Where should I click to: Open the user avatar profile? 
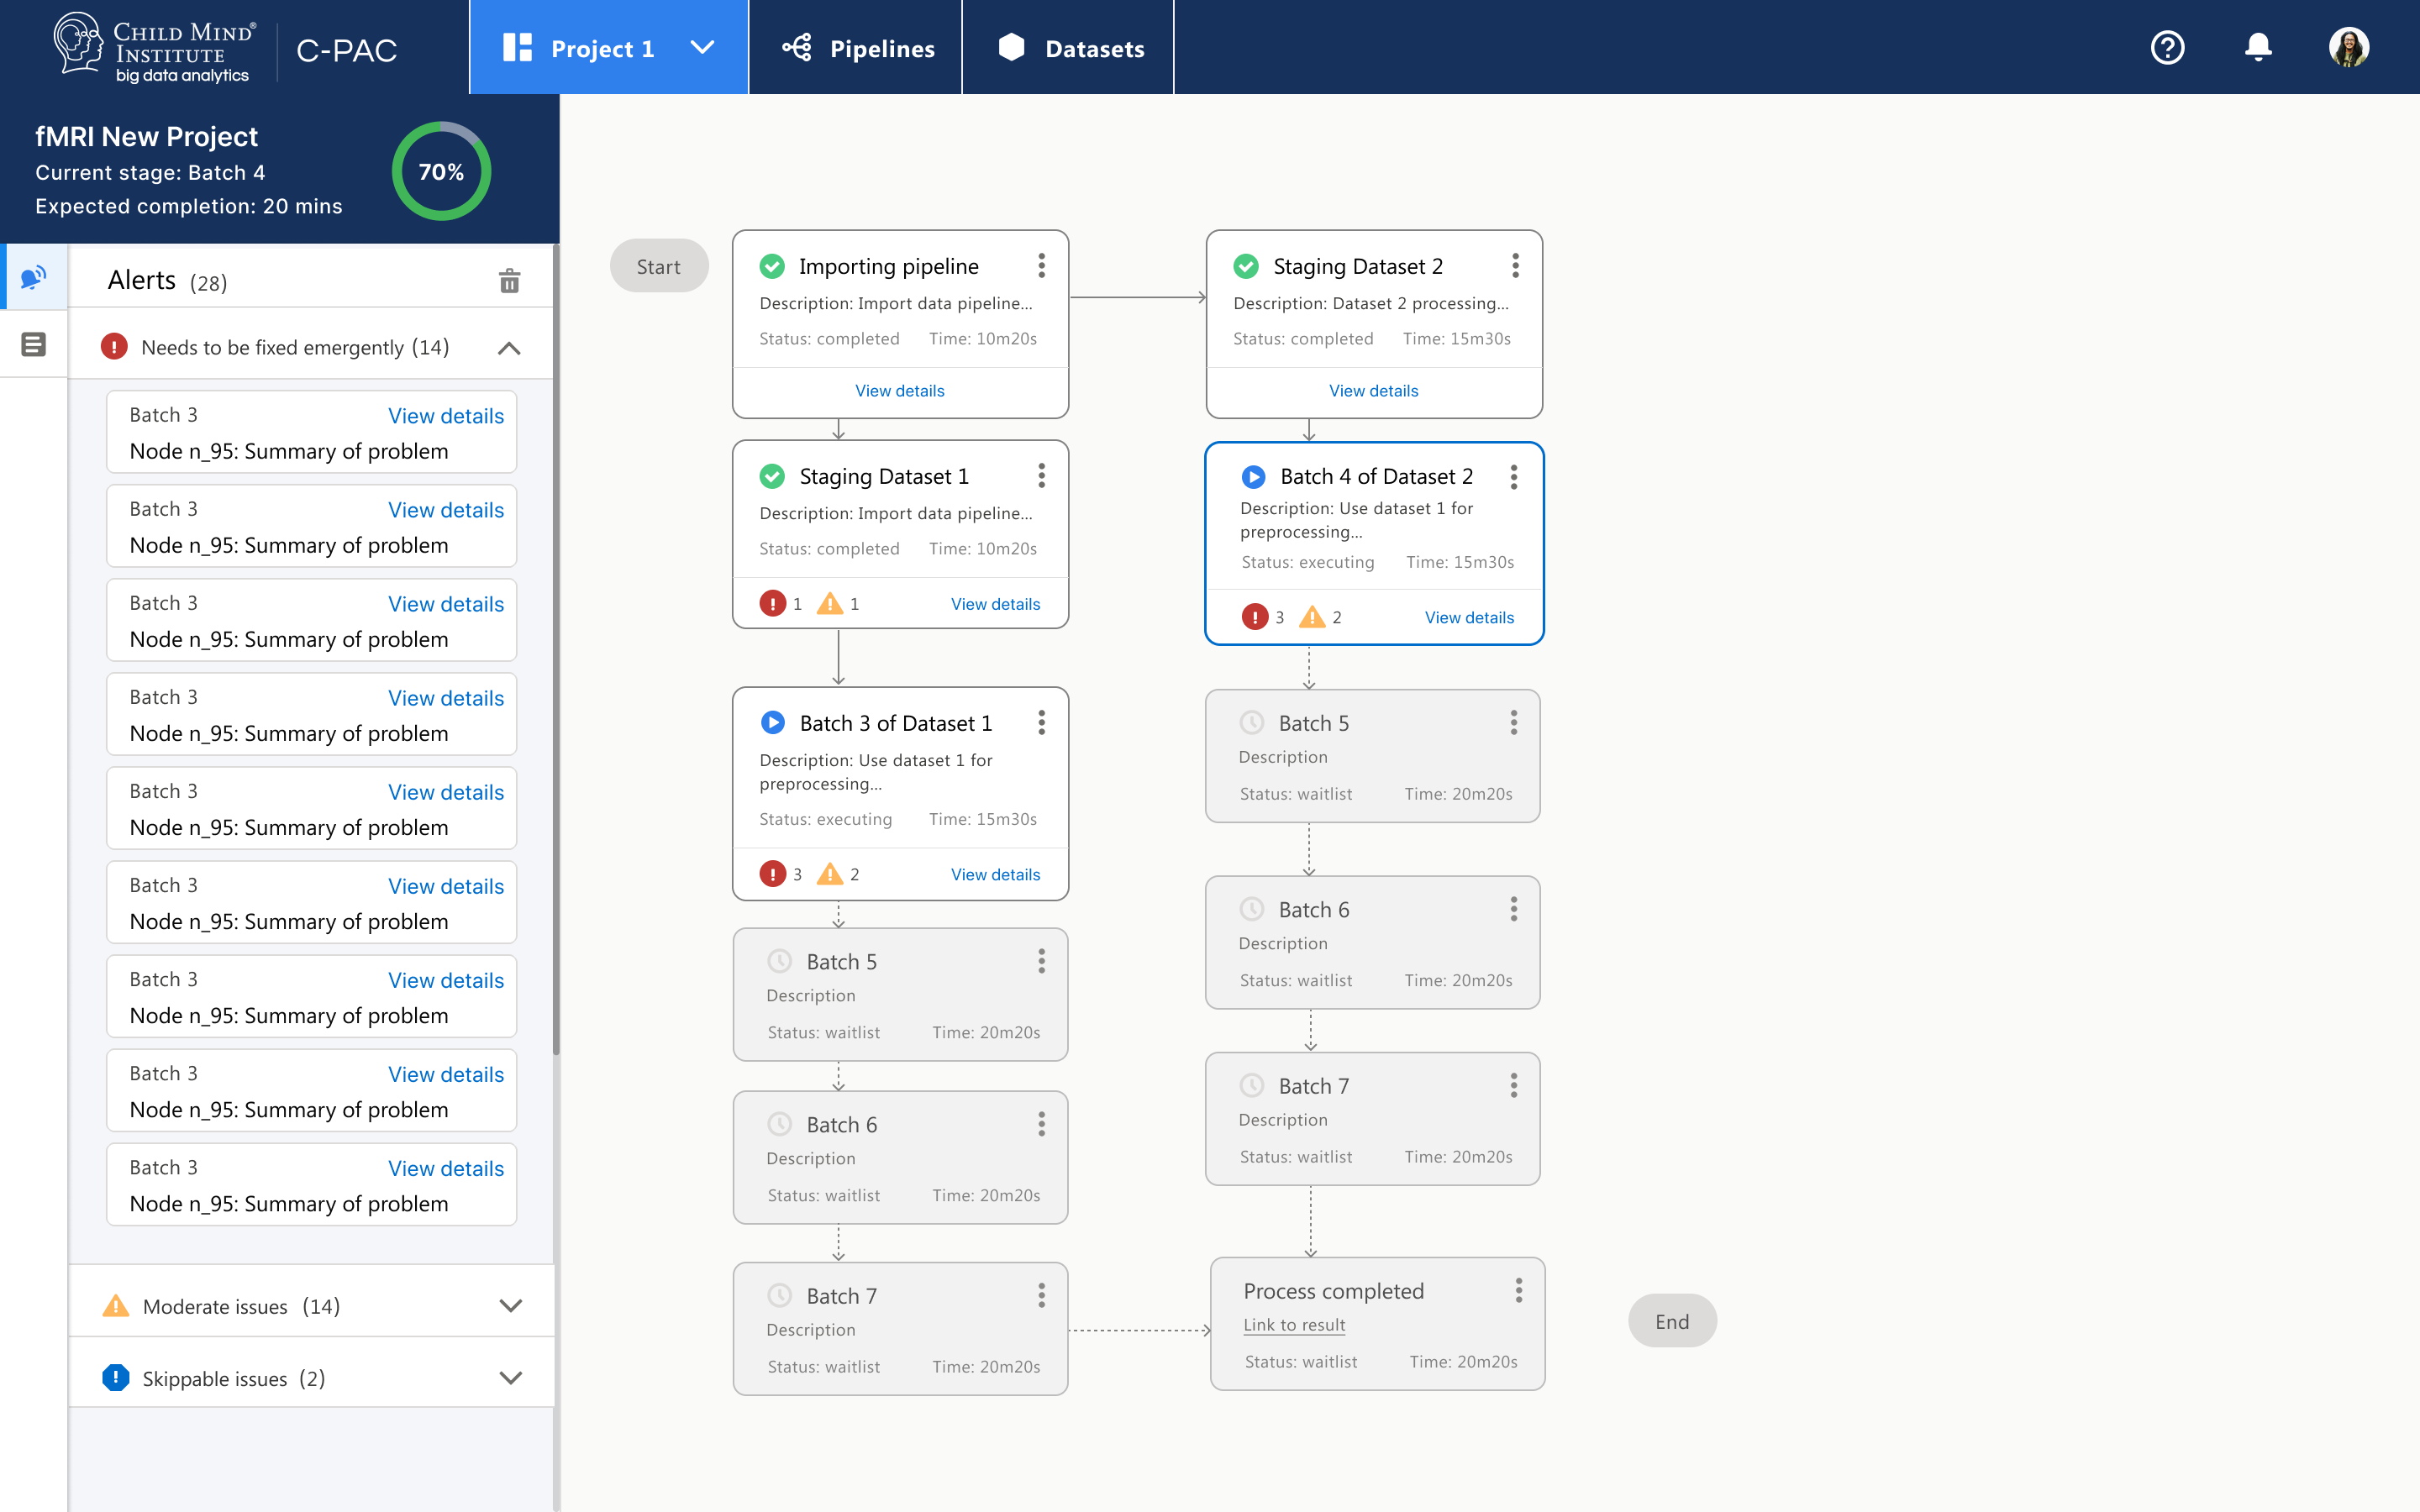click(2348, 47)
